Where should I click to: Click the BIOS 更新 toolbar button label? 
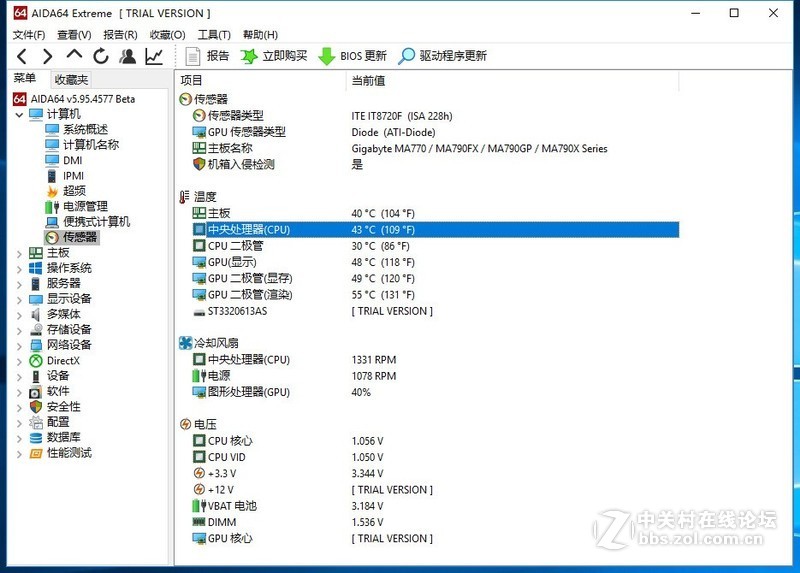point(363,56)
